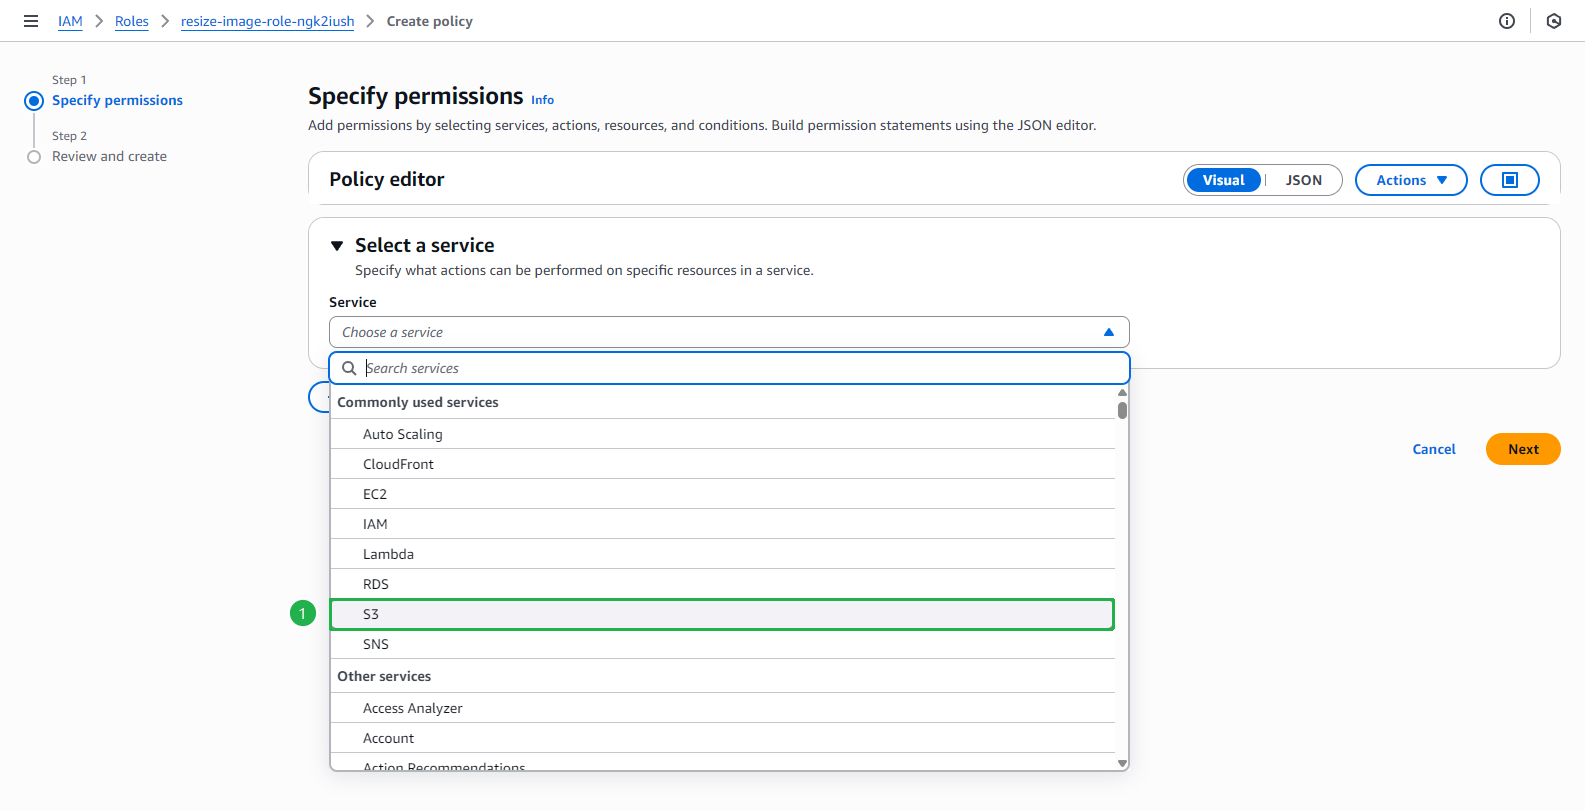Click the service list scroll-up arrow
1585x811 pixels.
(x=1123, y=393)
